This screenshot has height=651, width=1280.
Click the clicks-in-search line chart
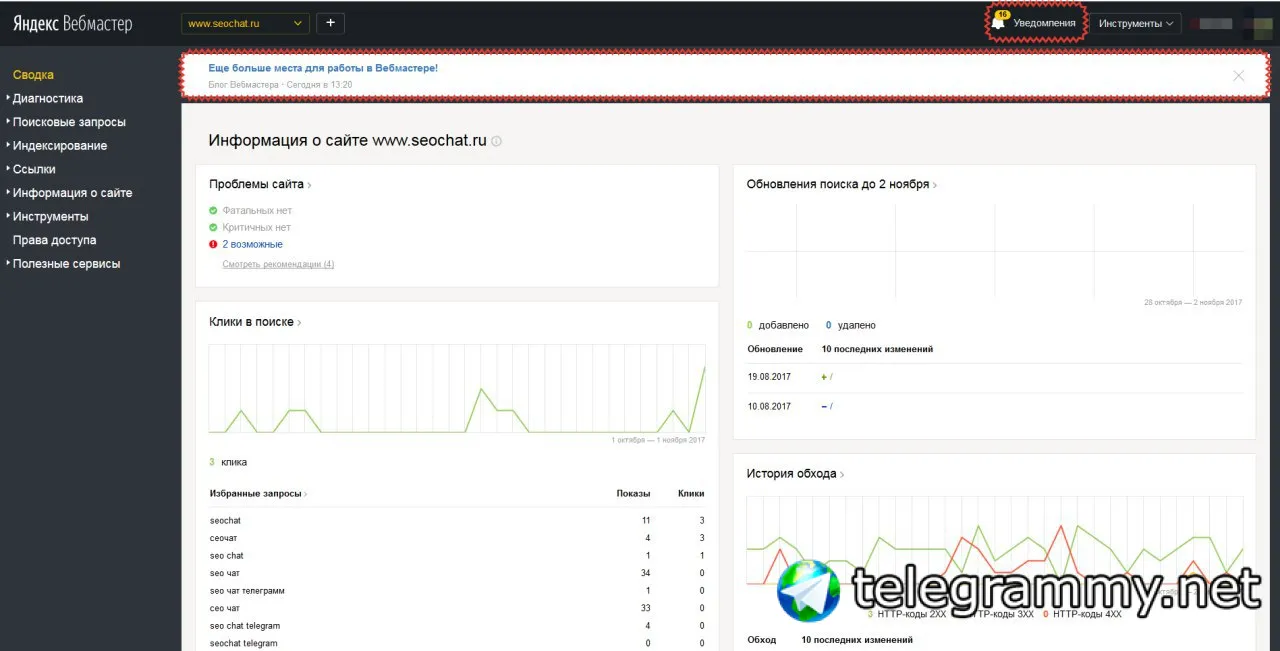point(457,389)
